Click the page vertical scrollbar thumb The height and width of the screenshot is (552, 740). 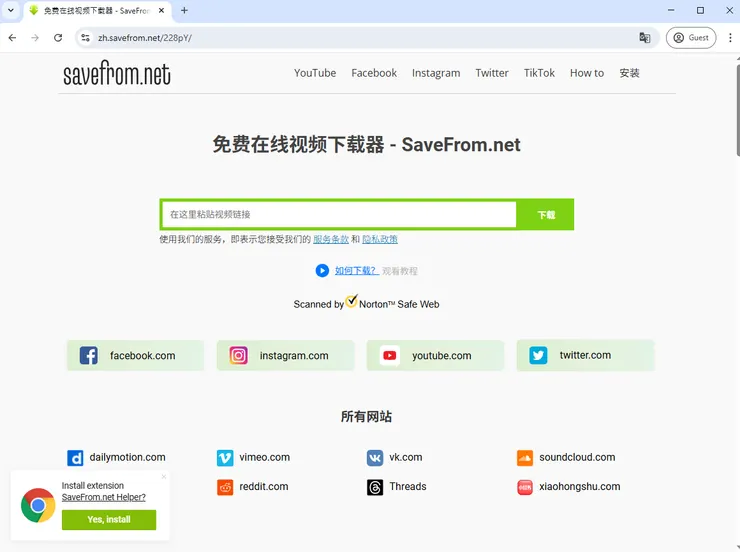point(737,110)
